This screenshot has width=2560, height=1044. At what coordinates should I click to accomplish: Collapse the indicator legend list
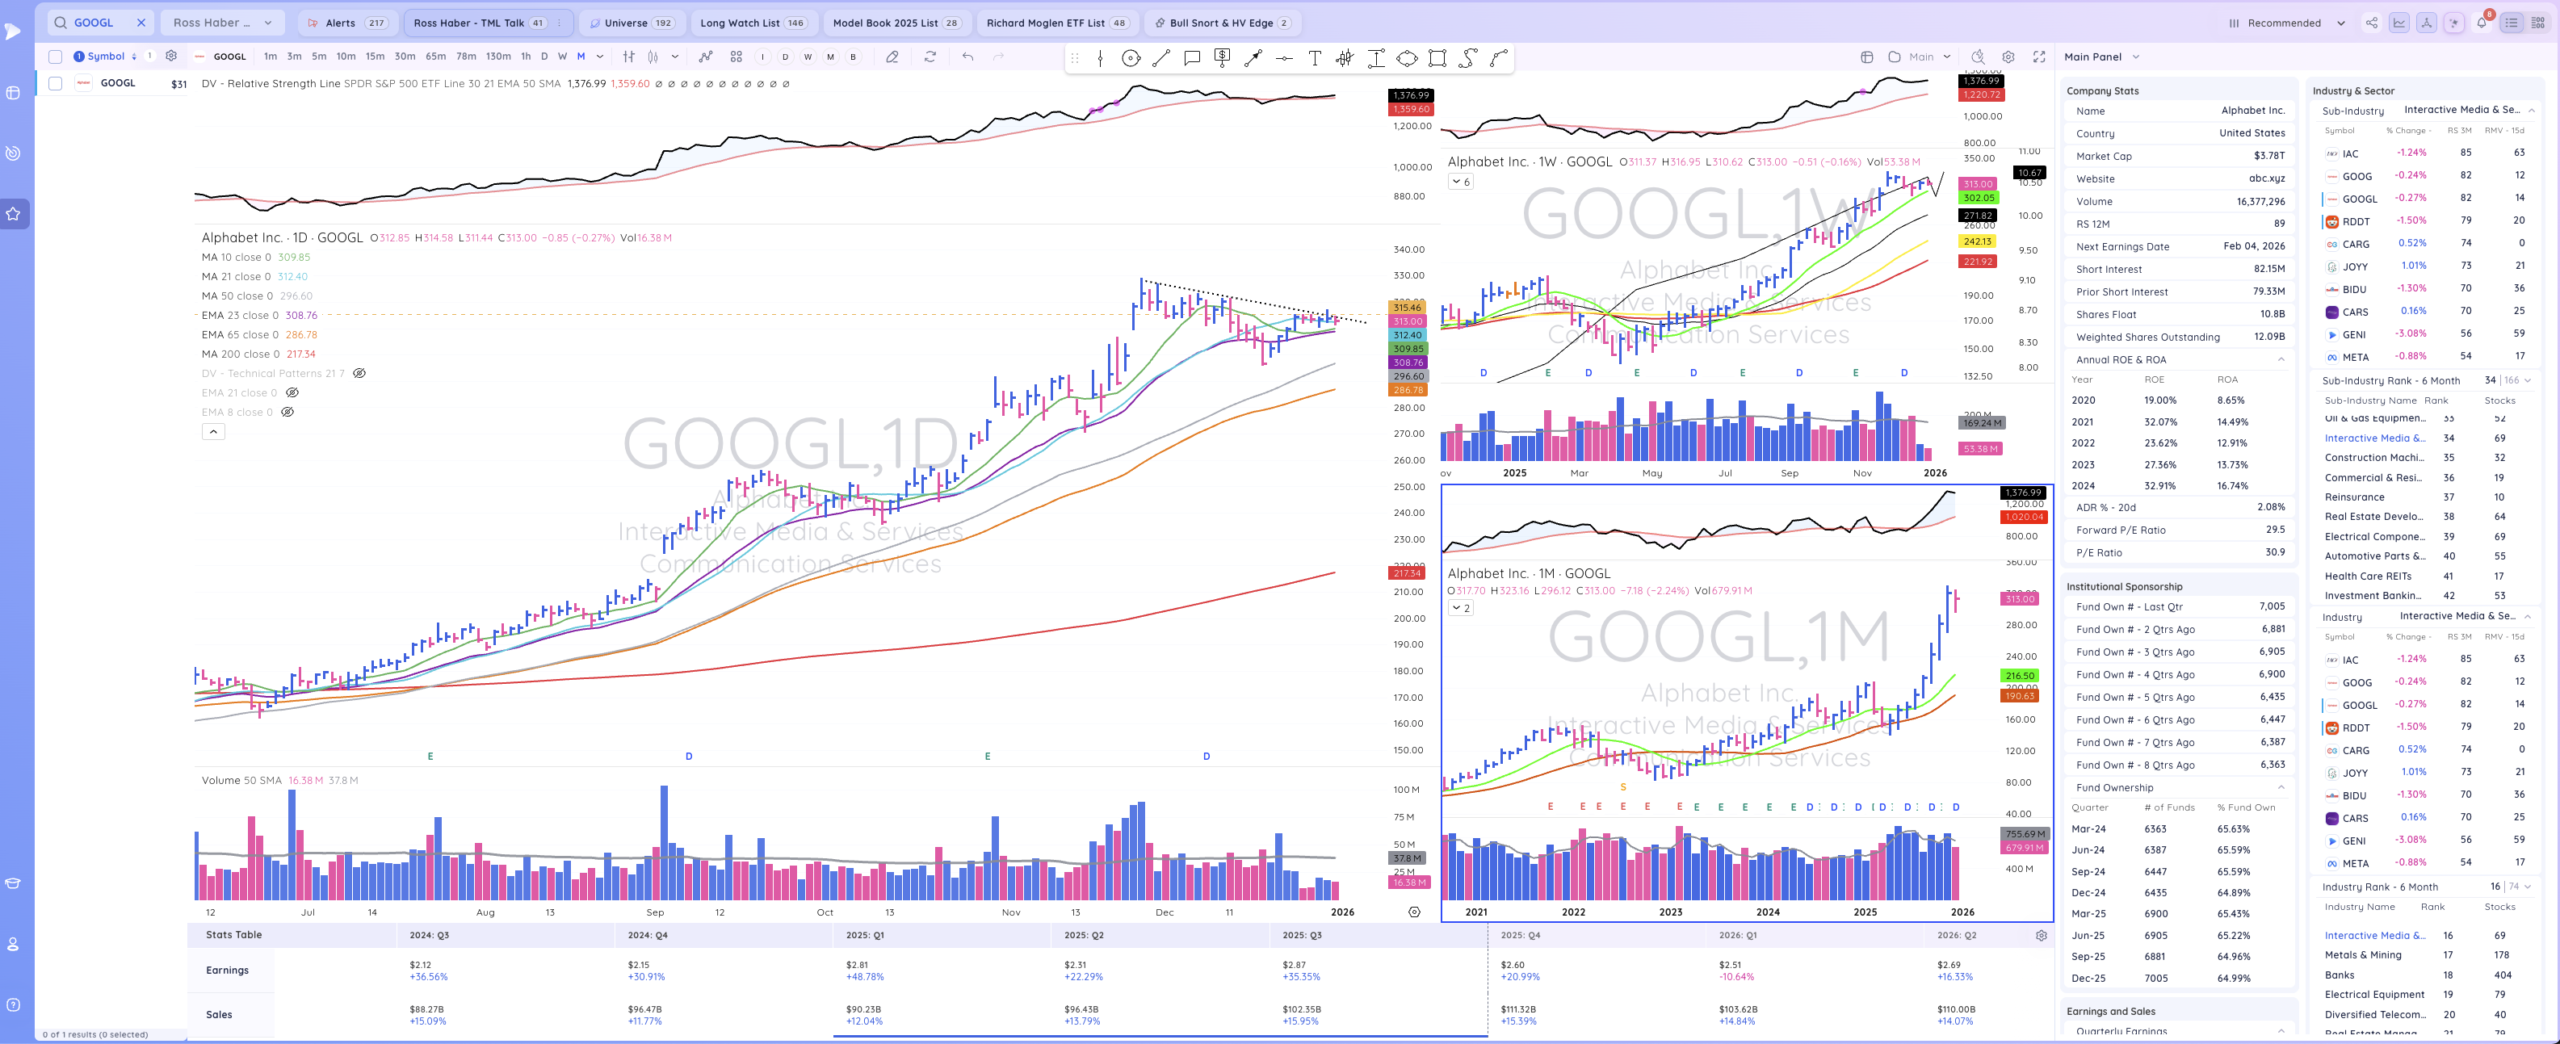[213, 432]
